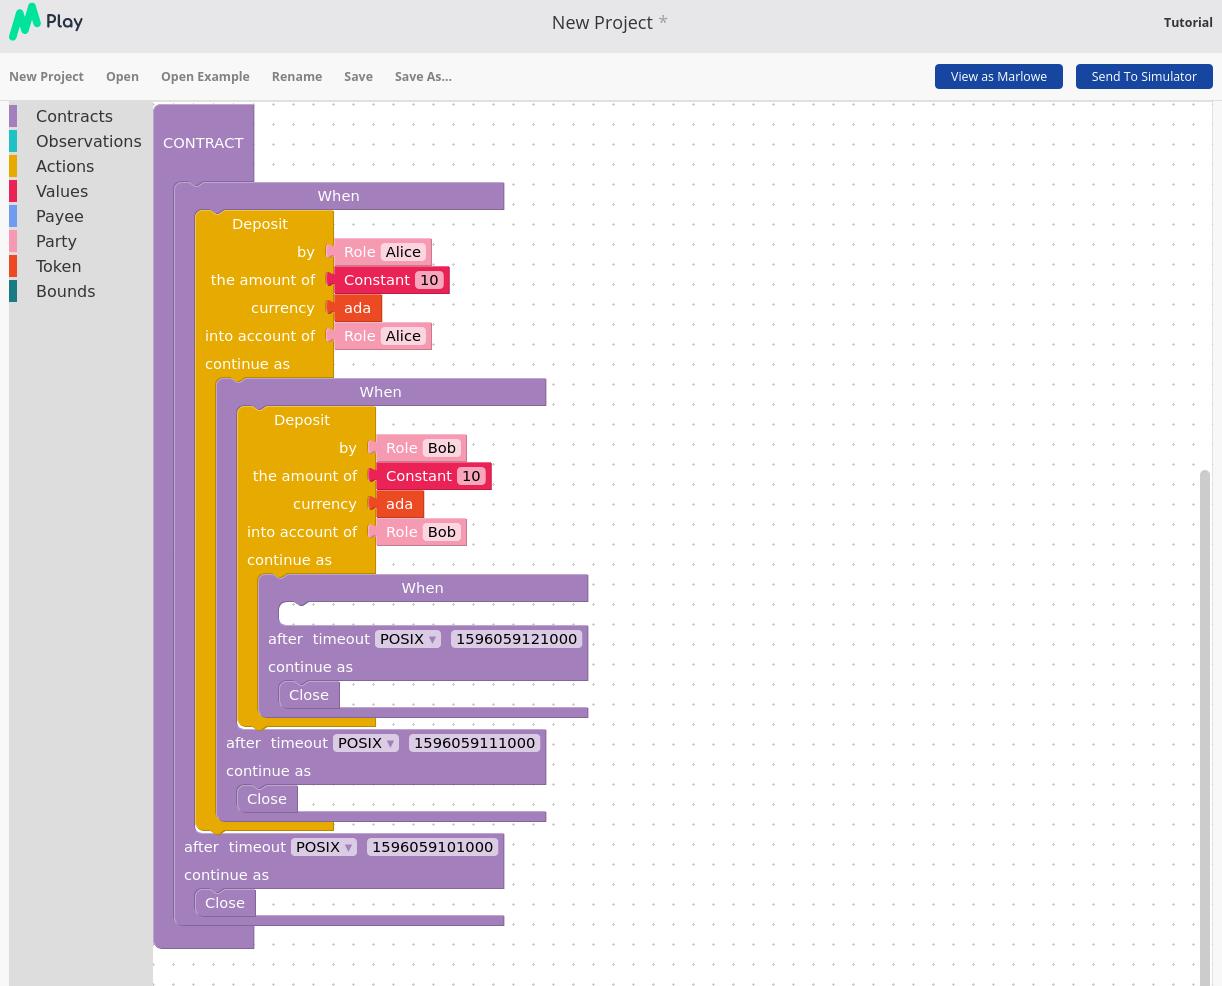Choose Open Example from the menu

click(205, 76)
